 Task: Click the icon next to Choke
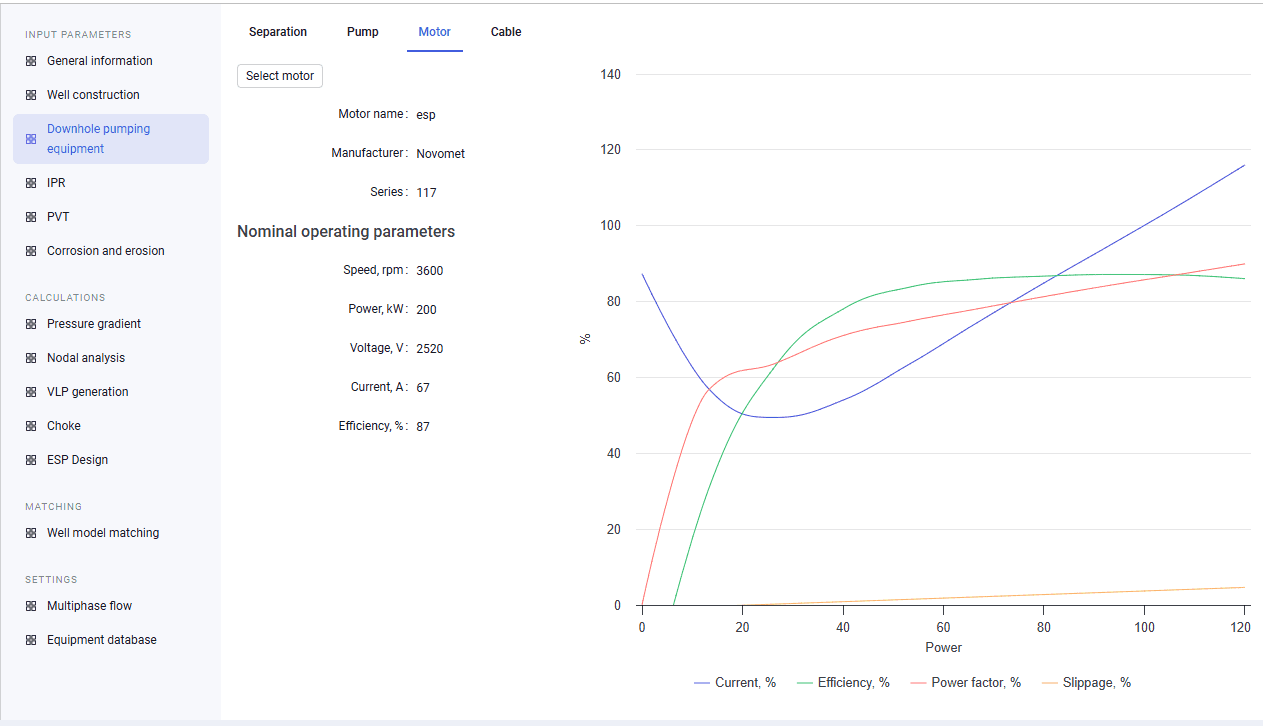(x=31, y=426)
